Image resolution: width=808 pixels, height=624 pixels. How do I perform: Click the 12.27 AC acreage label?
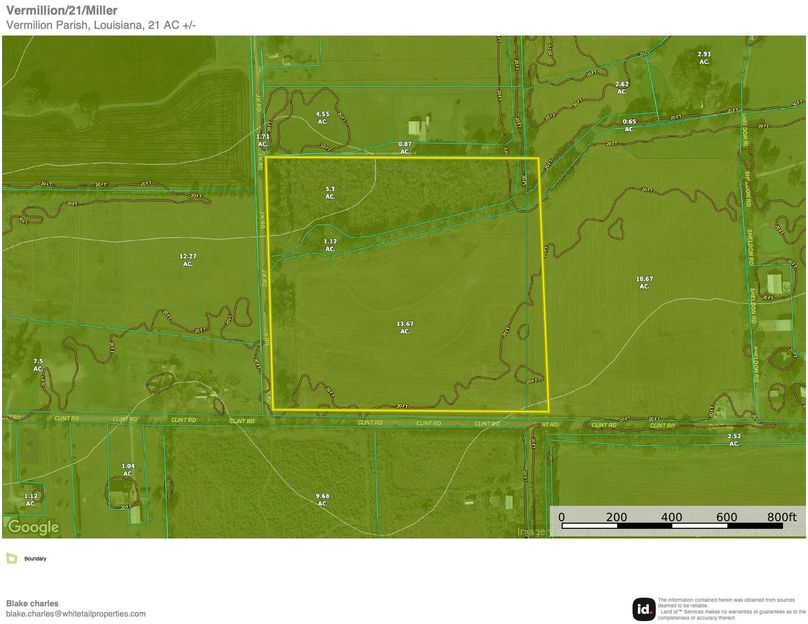coord(186,259)
